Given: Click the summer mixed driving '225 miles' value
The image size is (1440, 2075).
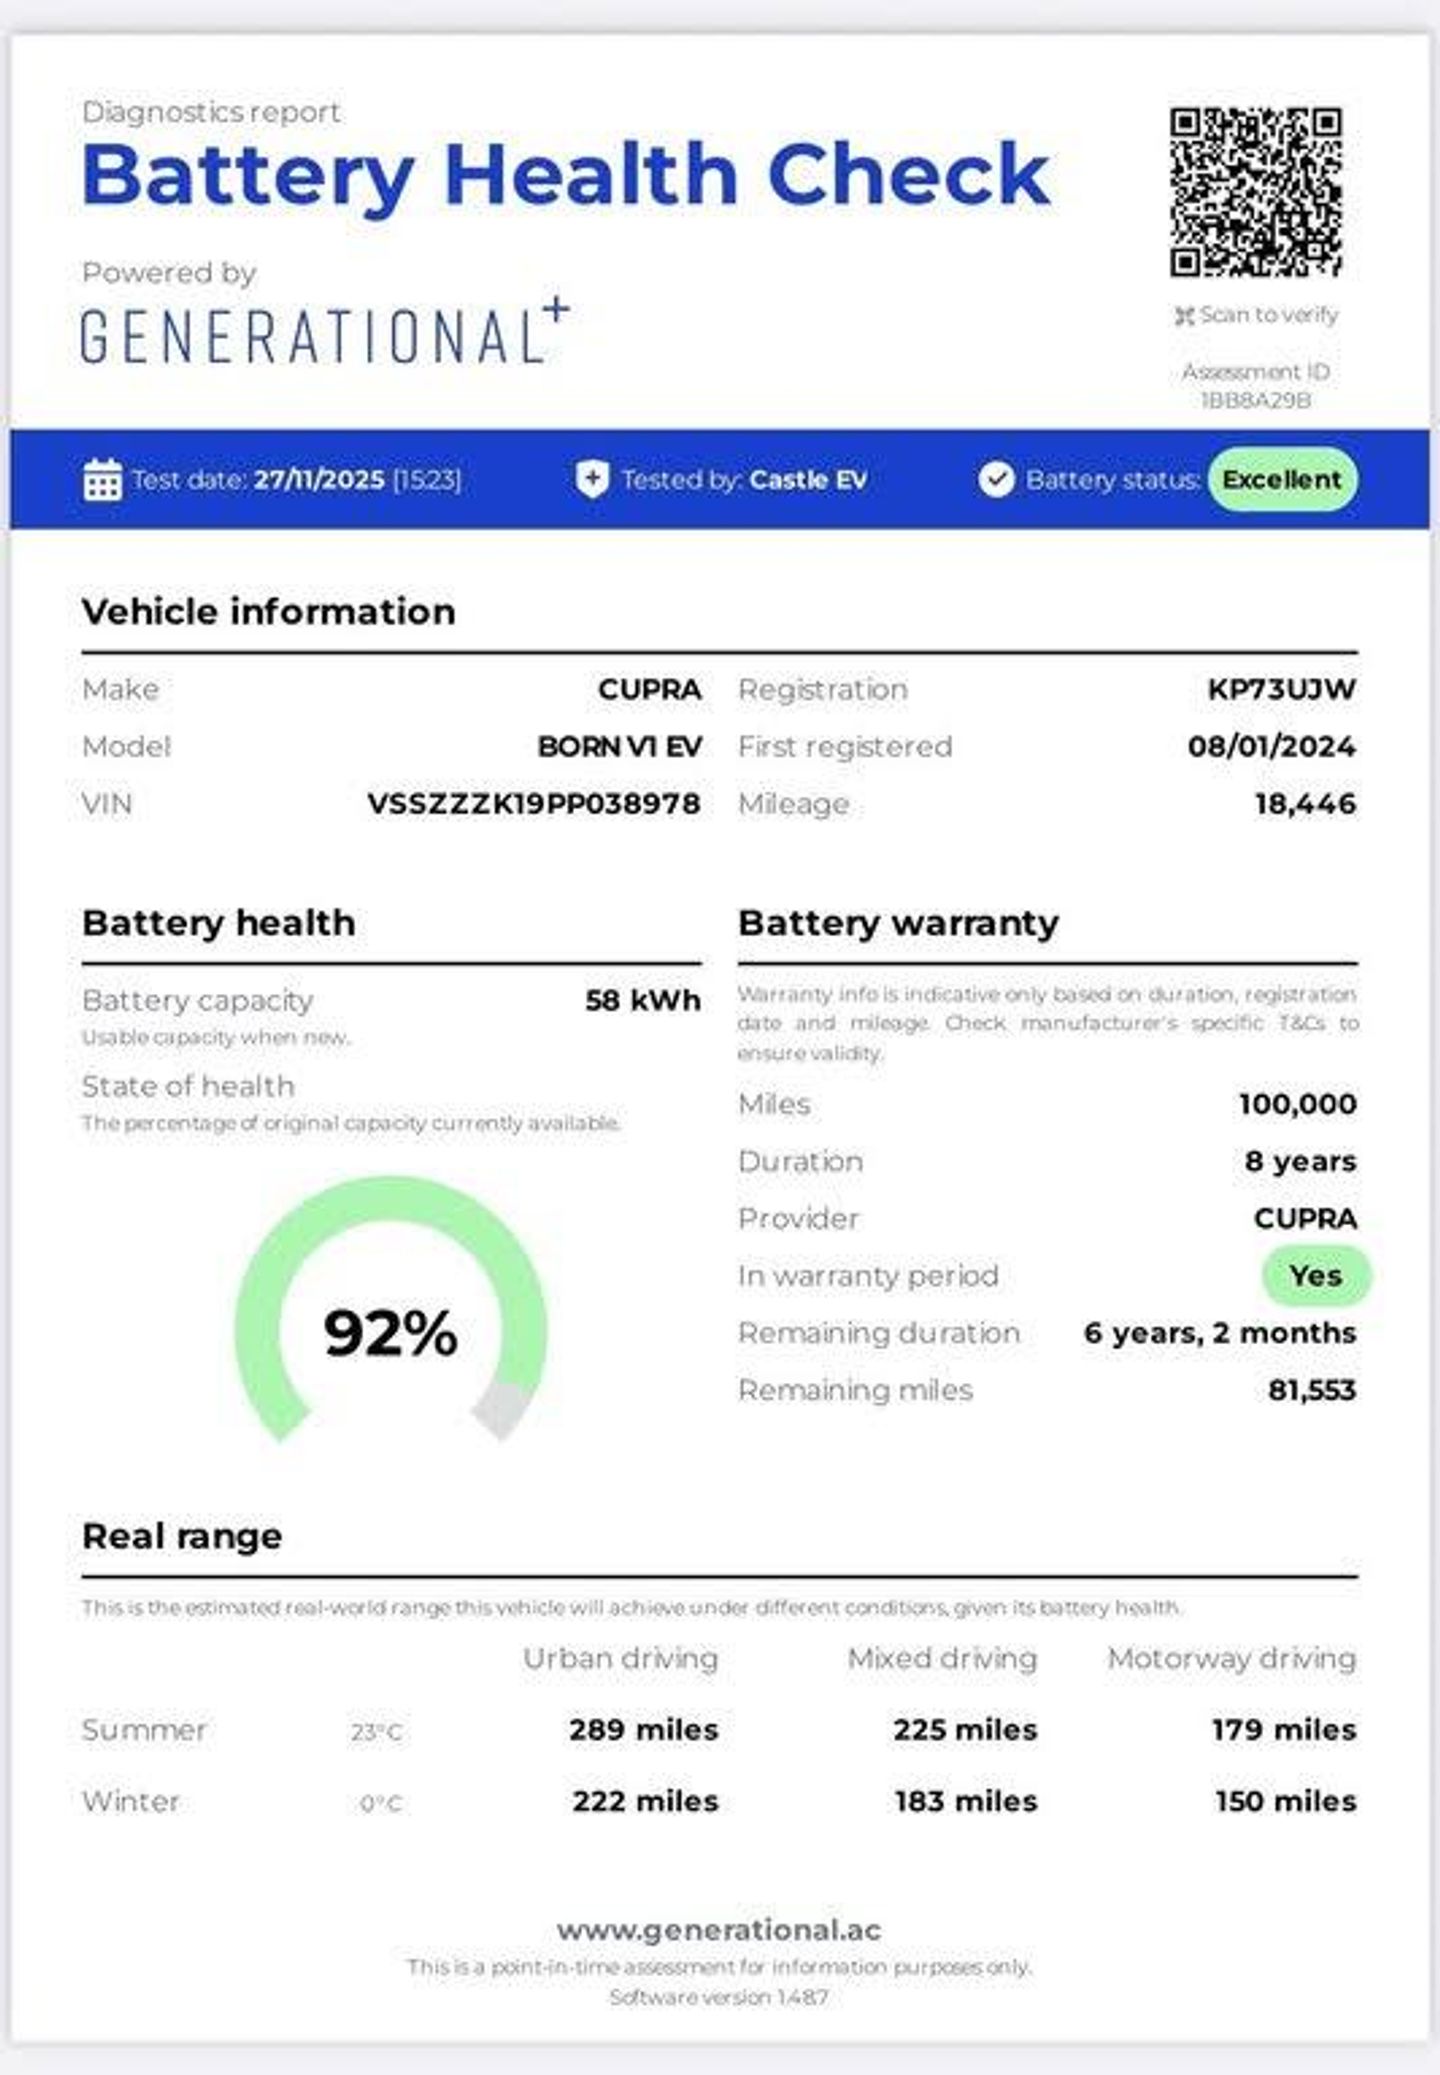Looking at the screenshot, I should (x=964, y=1729).
